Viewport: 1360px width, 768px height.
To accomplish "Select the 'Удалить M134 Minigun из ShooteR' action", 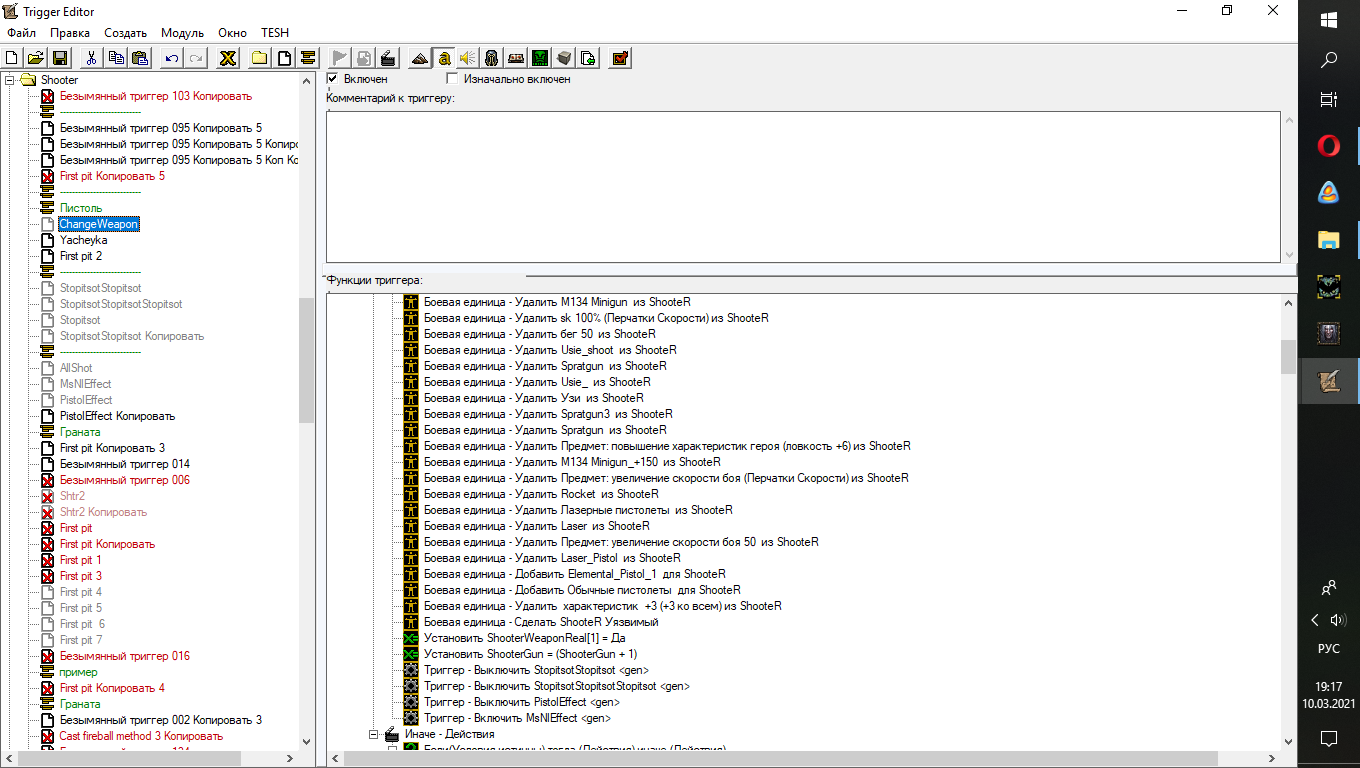I will click(x=557, y=302).
